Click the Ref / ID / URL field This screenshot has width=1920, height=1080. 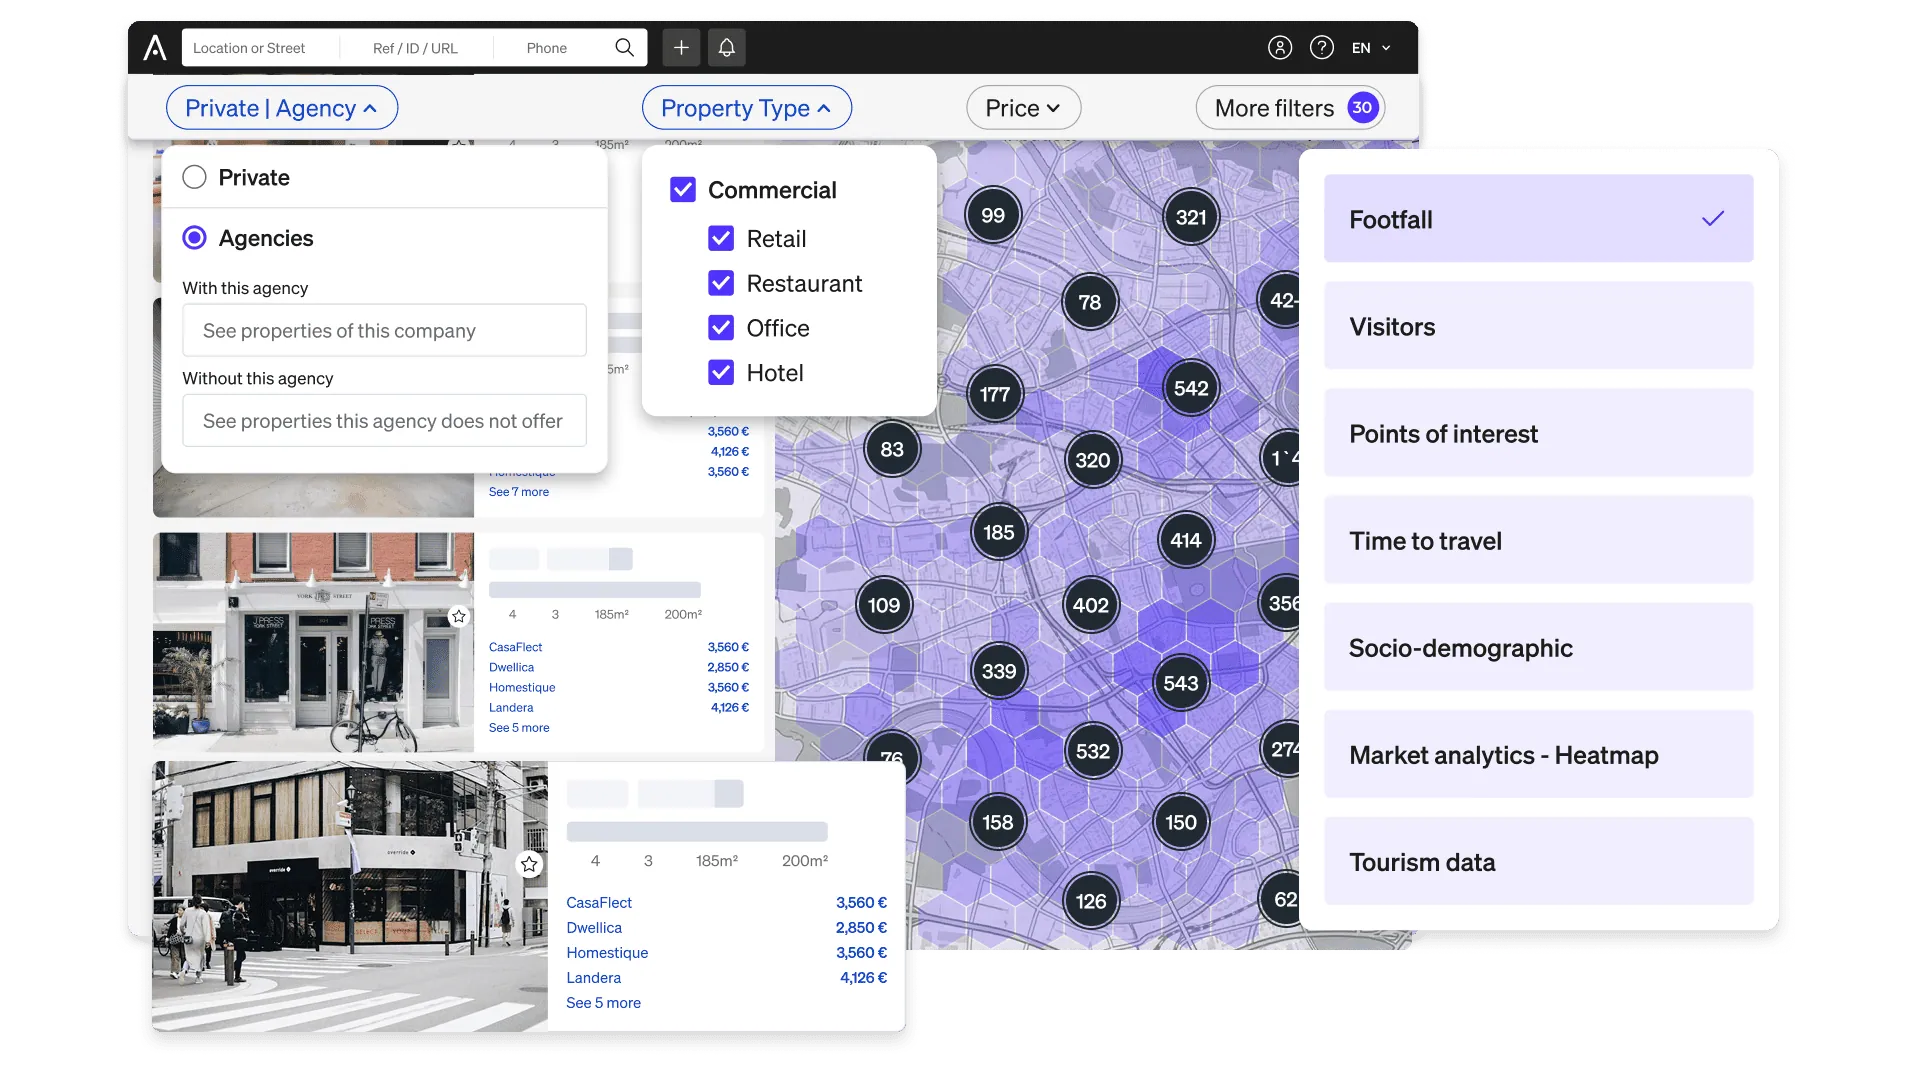point(415,48)
